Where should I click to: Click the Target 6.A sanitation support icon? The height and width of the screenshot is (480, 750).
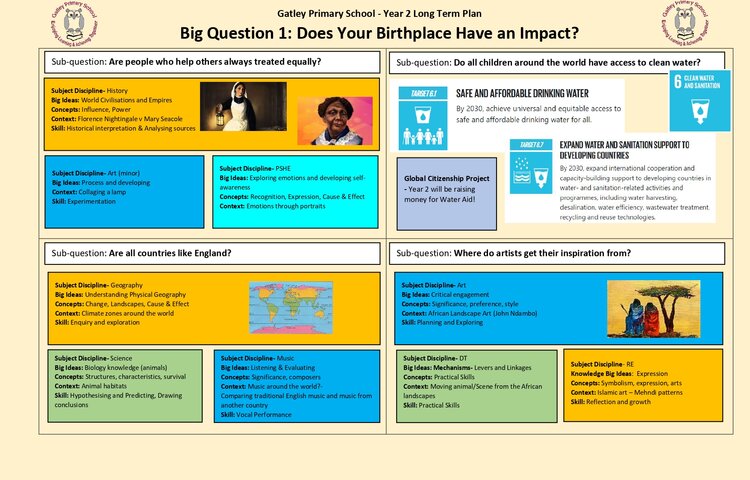pyautogui.click(x=530, y=166)
